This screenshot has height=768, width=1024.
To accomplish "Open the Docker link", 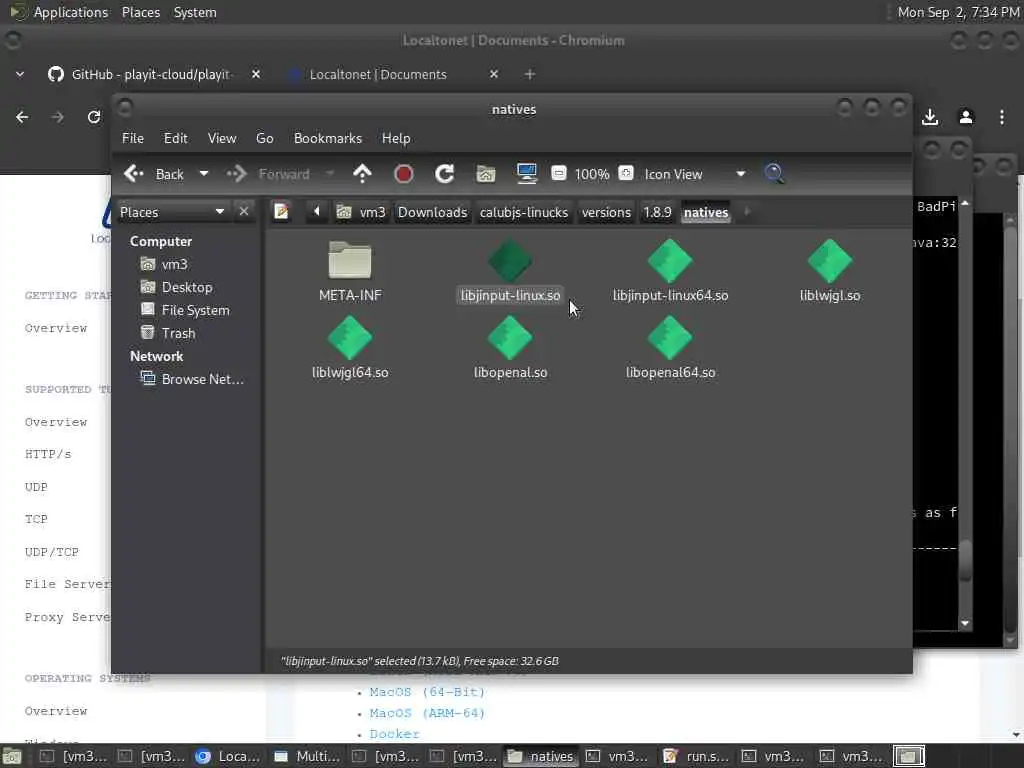I will pos(394,733).
